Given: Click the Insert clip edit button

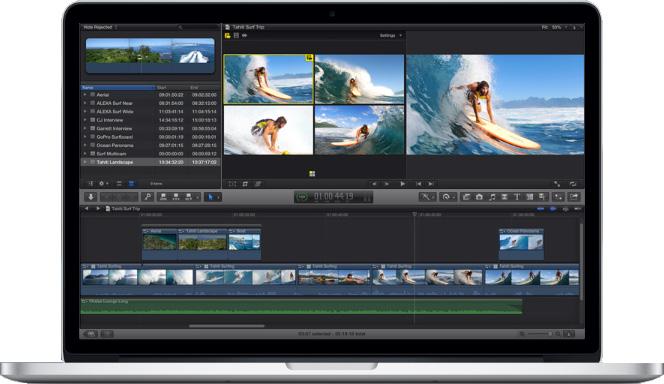Looking at the screenshot, I should click(176, 197).
